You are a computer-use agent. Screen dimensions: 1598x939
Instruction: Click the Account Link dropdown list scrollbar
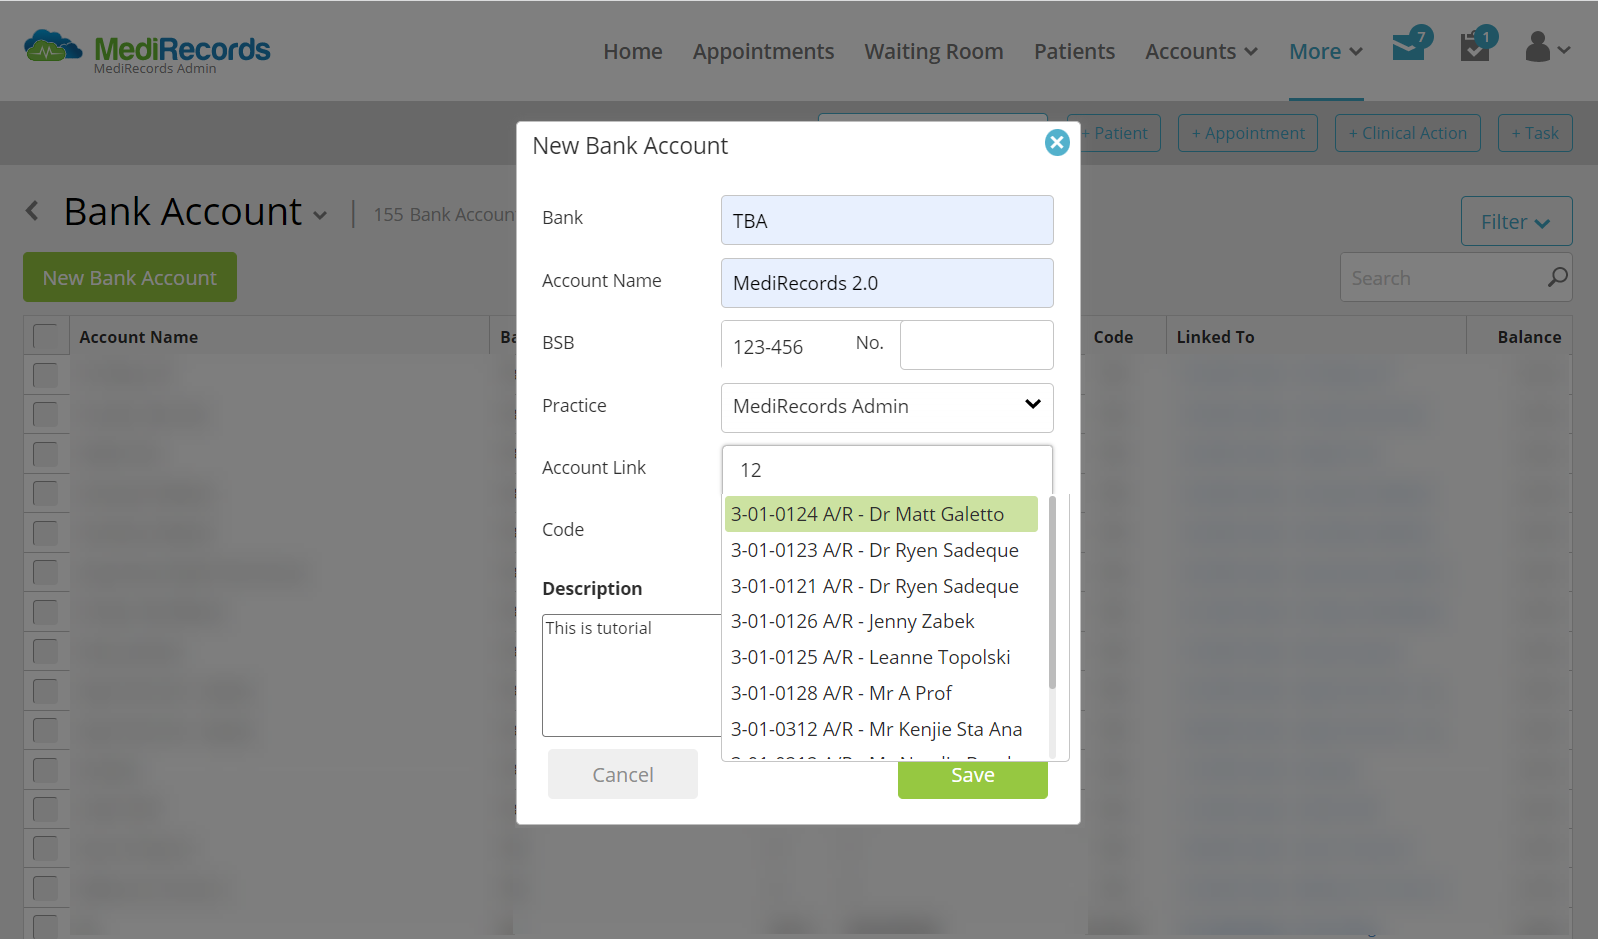point(1052,593)
